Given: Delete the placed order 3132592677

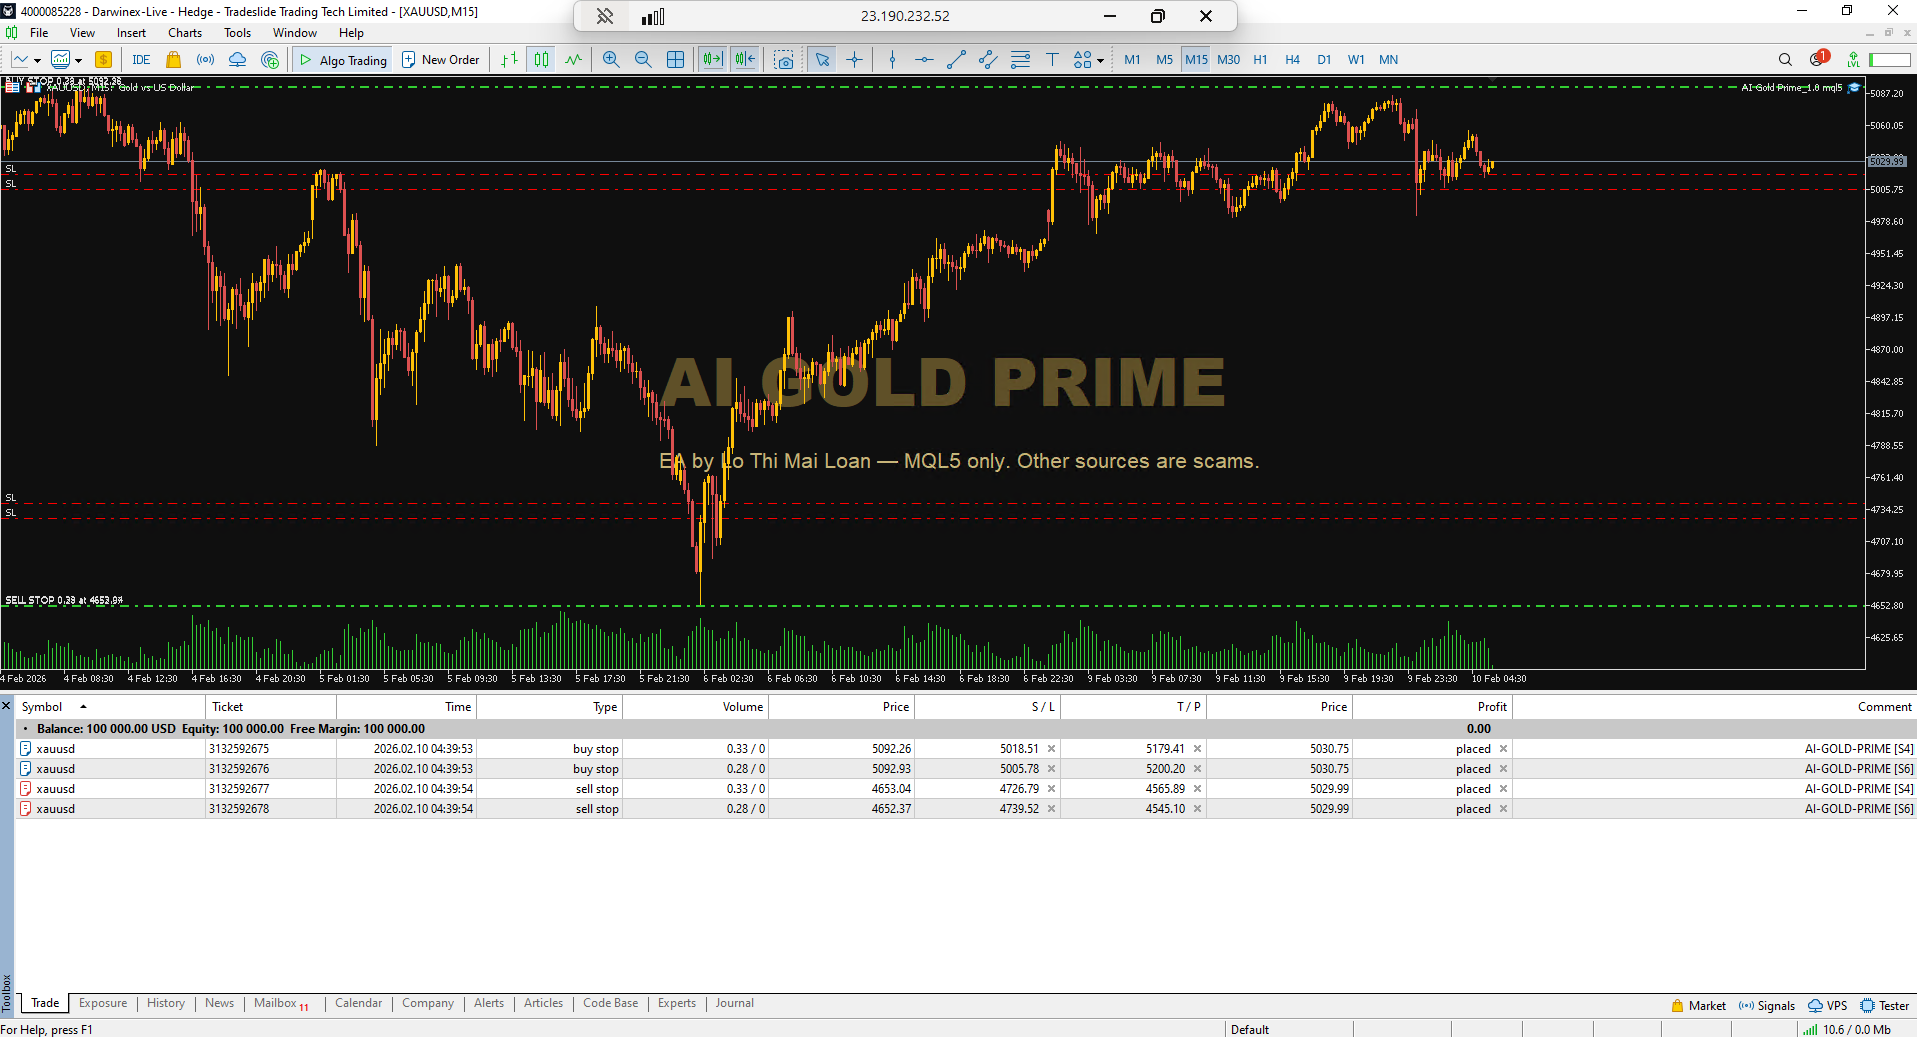Looking at the screenshot, I should pyautogui.click(x=1503, y=789).
